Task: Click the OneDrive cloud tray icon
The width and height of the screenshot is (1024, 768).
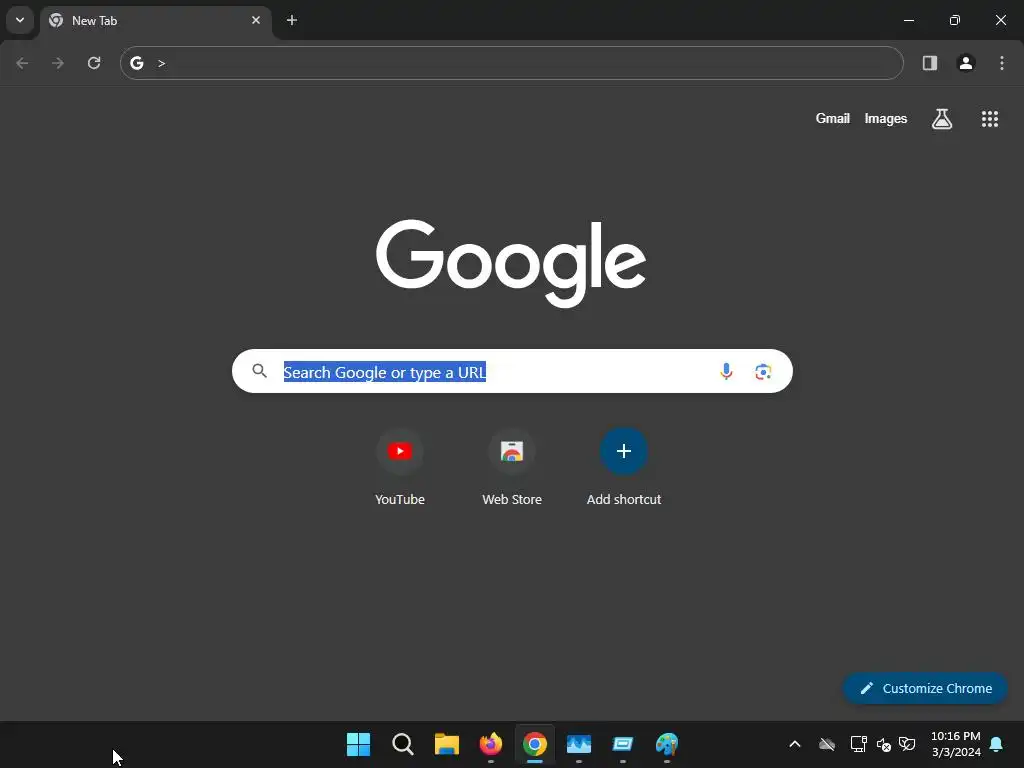Action: pyautogui.click(x=827, y=744)
